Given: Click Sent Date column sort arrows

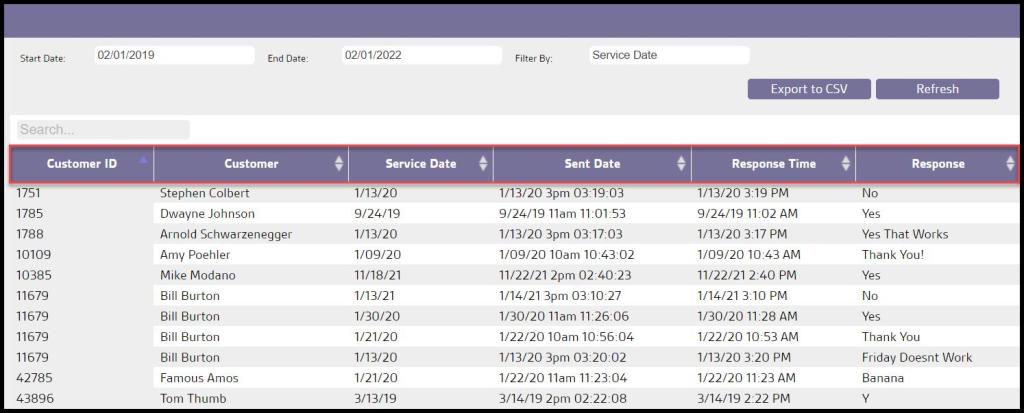Looking at the screenshot, I should (x=682, y=164).
